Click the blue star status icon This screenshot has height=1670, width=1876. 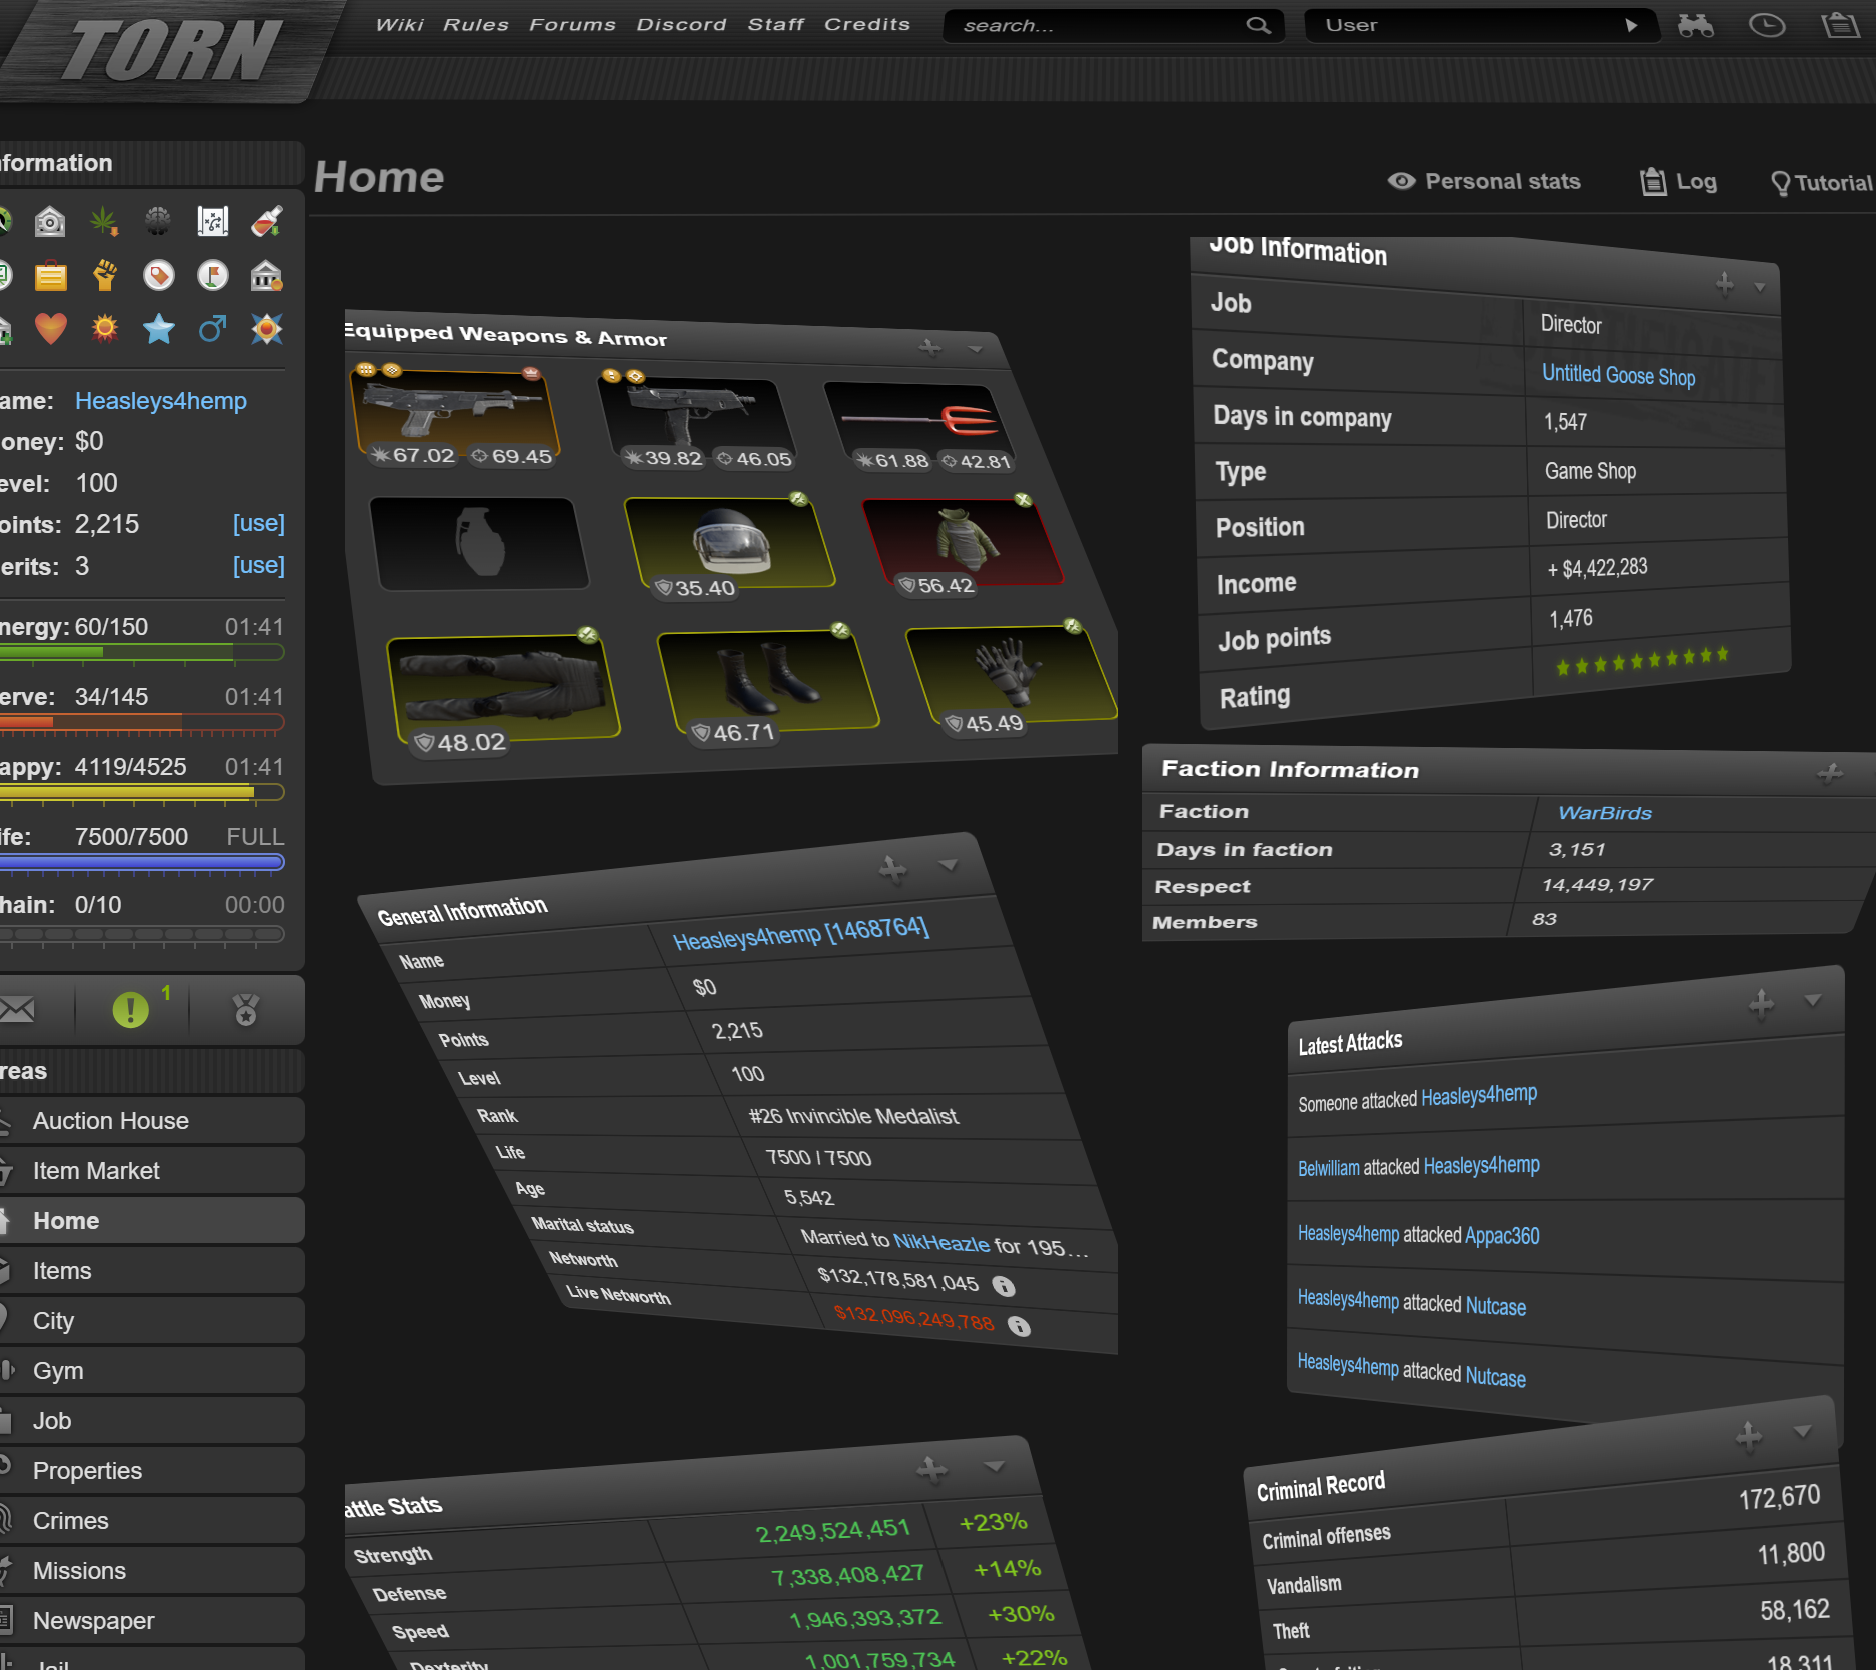coord(158,328)
